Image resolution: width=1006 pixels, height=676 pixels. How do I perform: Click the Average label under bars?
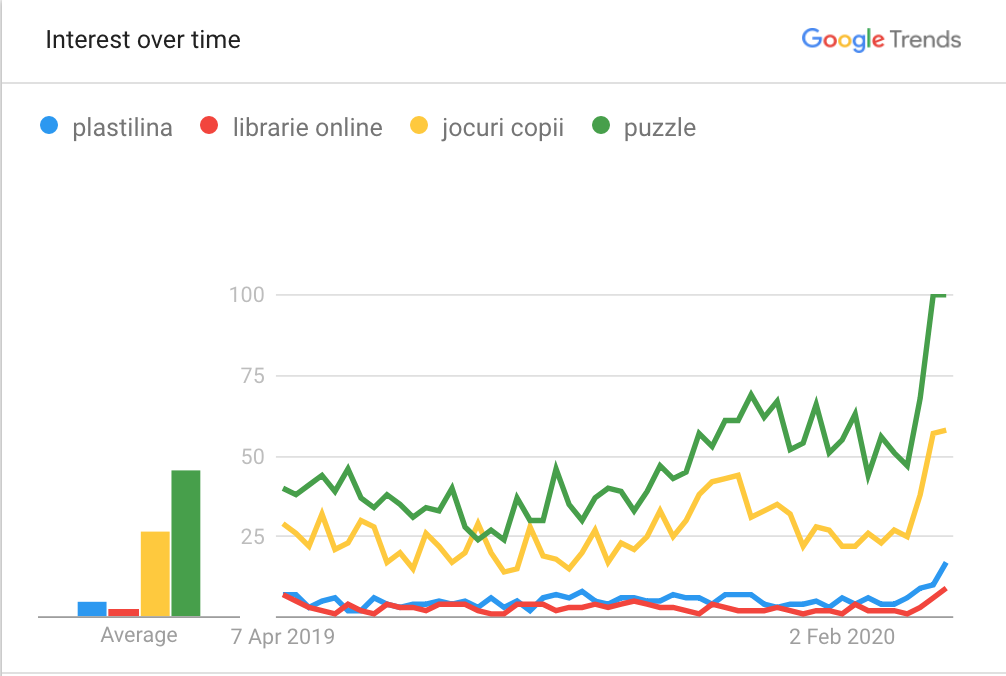(x=139, y=635)
